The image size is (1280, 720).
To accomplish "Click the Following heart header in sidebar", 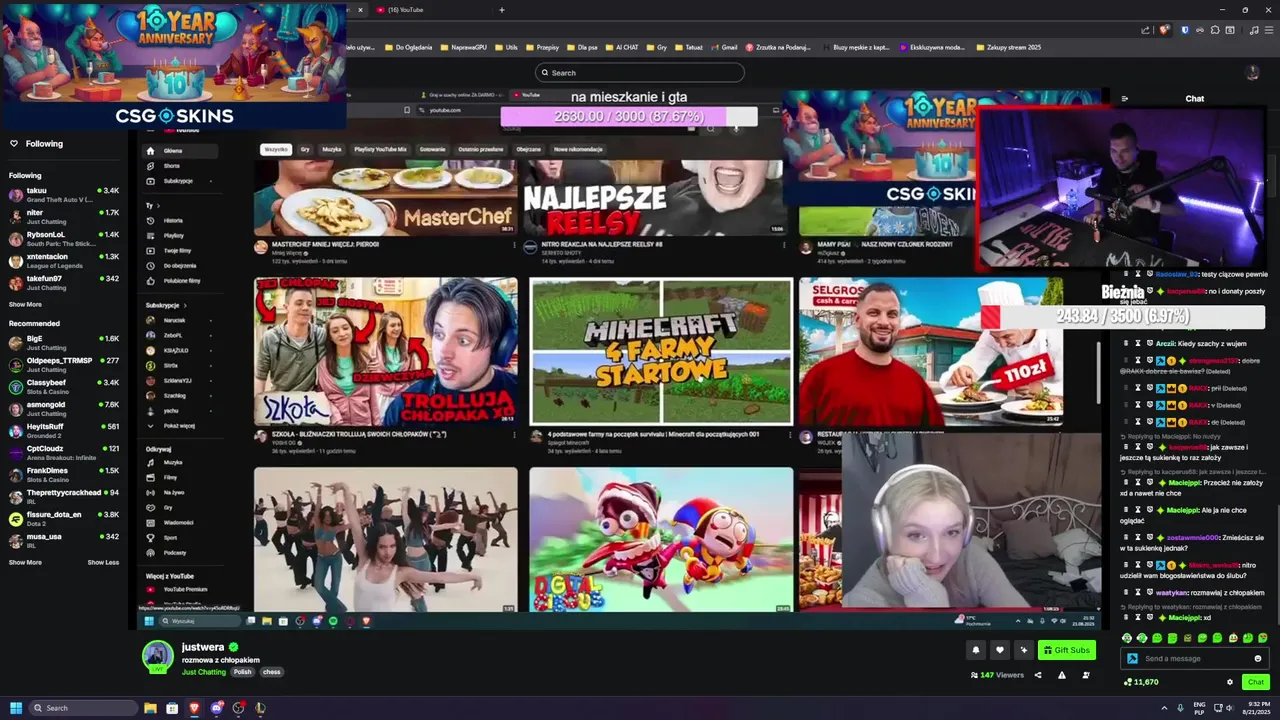I will (36, 144).
